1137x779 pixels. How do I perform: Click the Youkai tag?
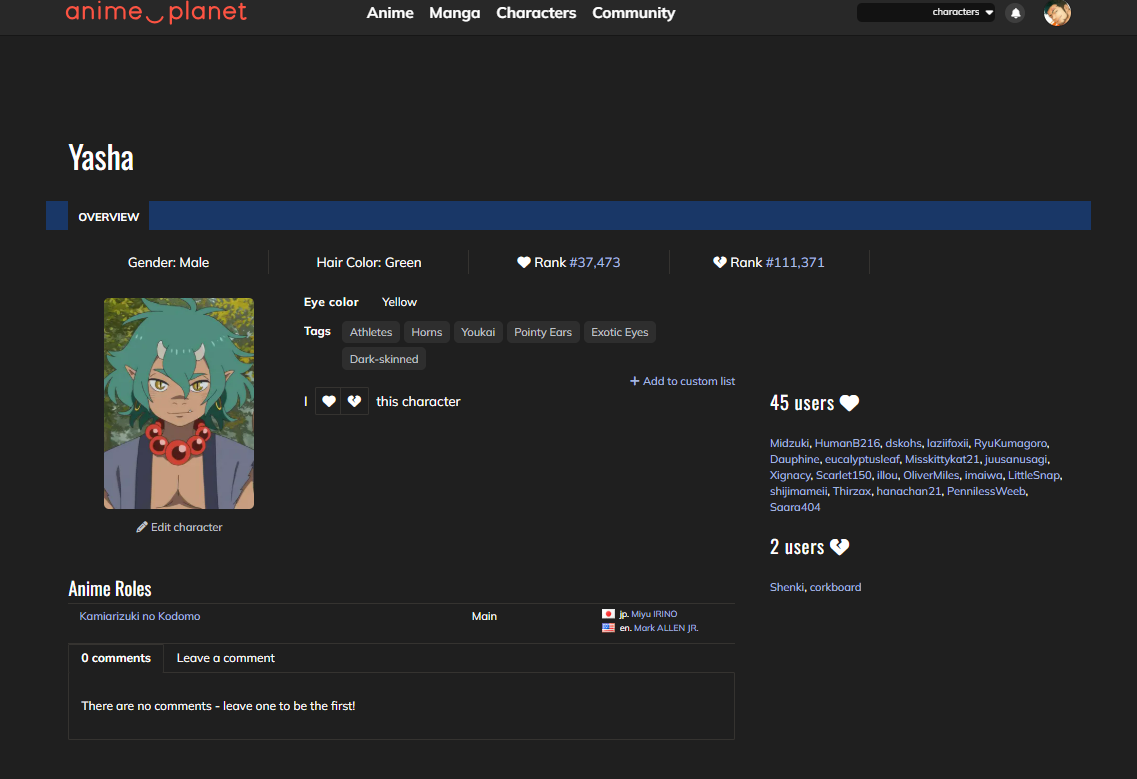tap(478, 332)
